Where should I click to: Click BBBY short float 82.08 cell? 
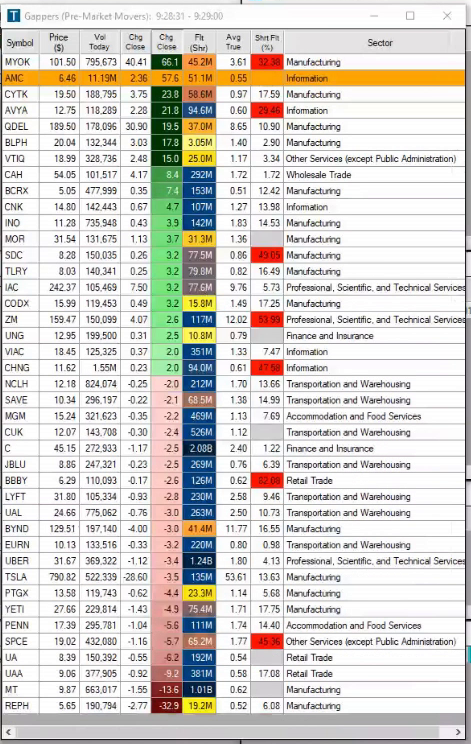tap(267, 481)
